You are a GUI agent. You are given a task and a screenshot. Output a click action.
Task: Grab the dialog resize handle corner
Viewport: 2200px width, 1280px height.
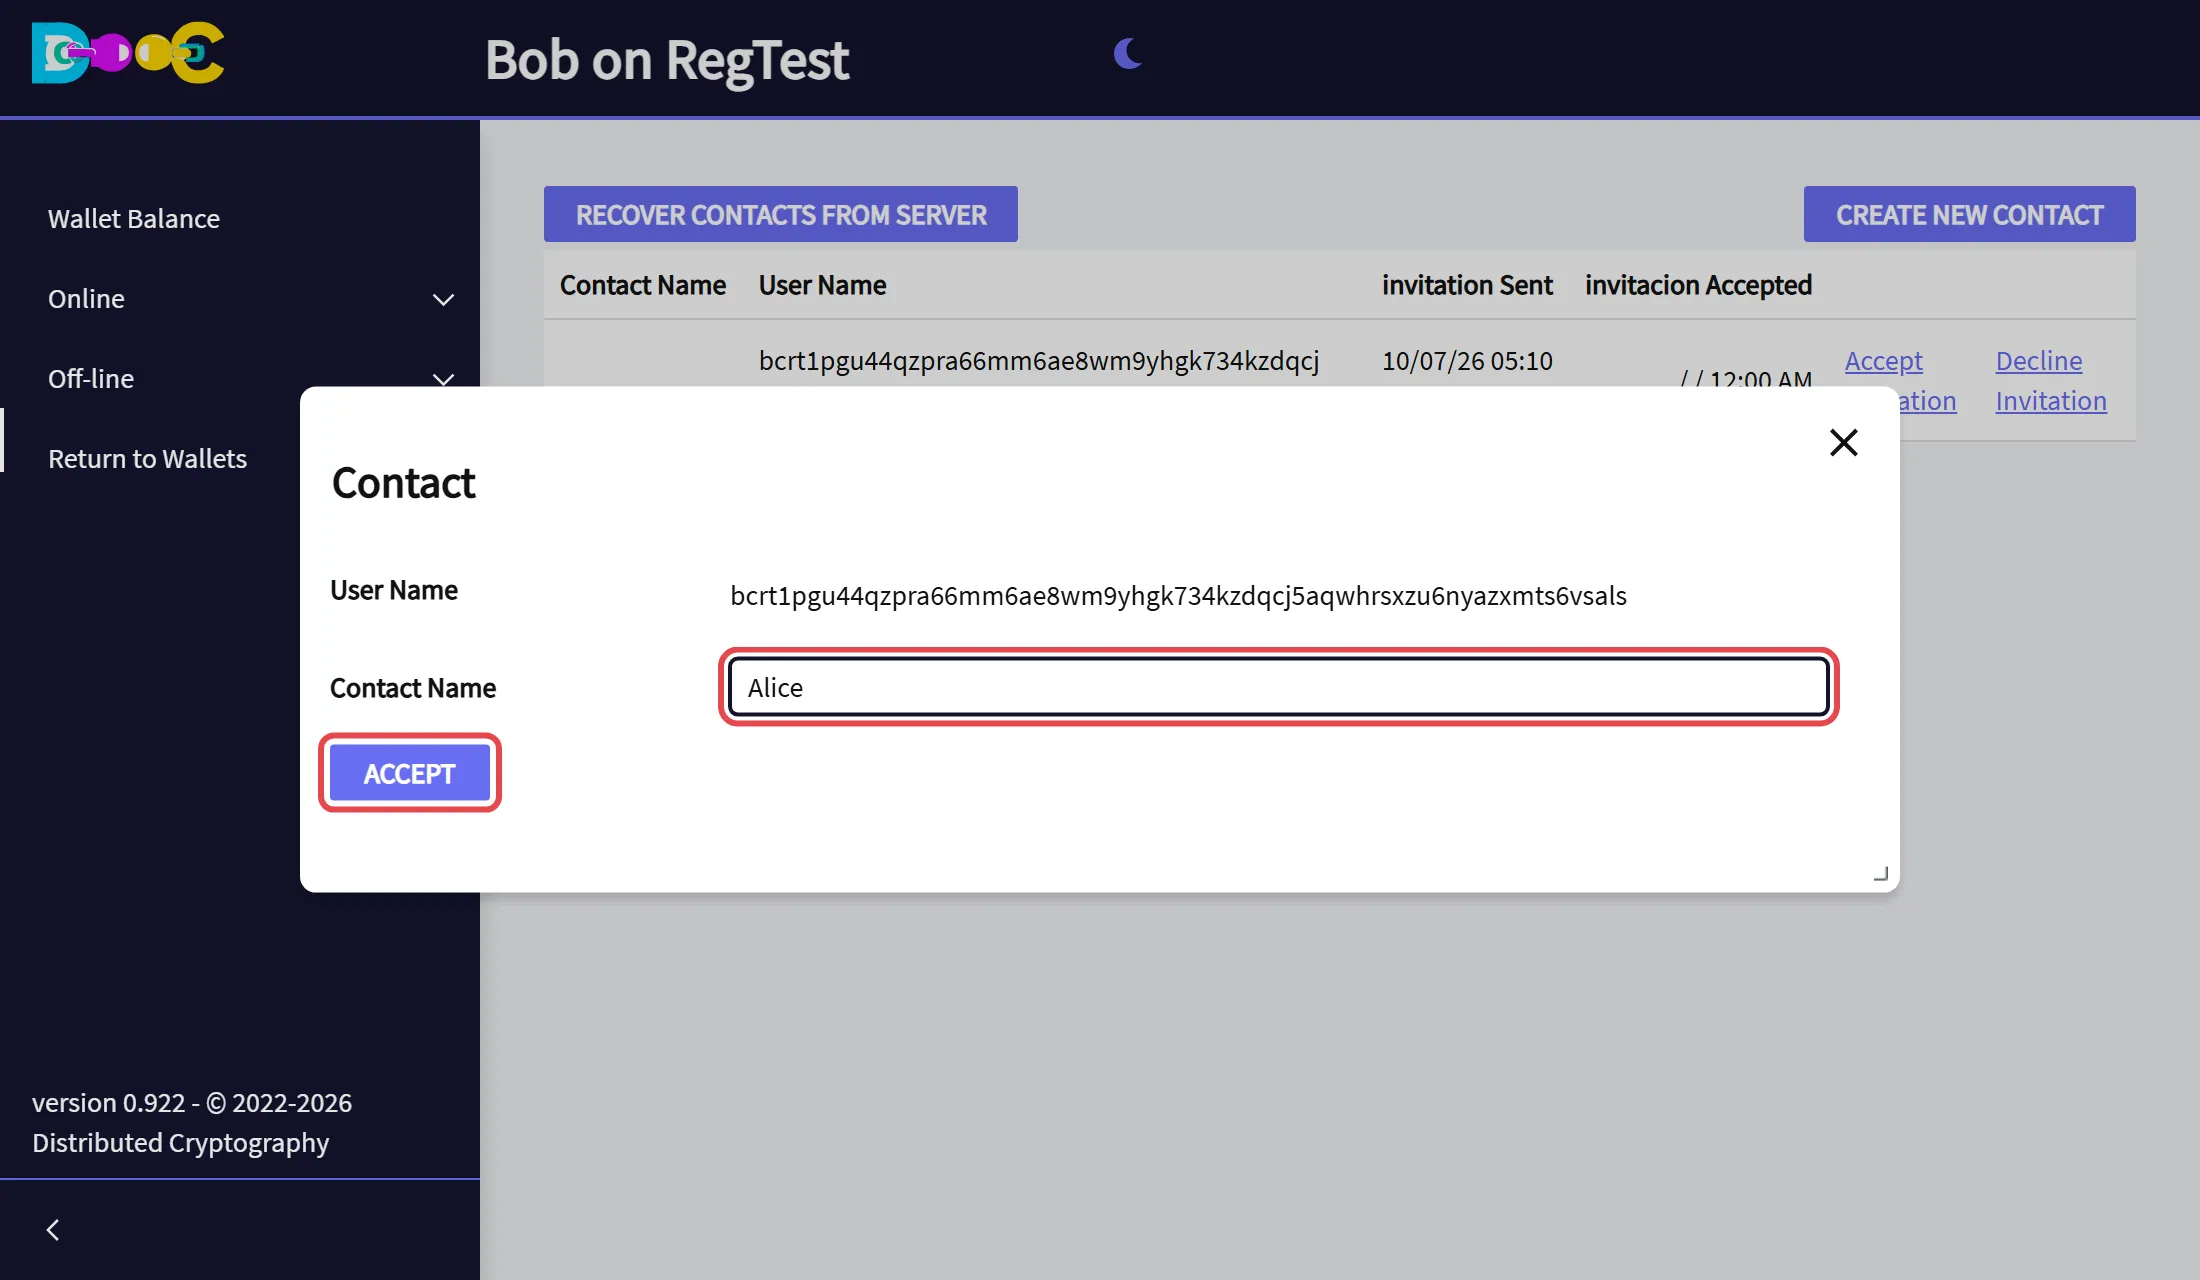[x=1880, y=873]
